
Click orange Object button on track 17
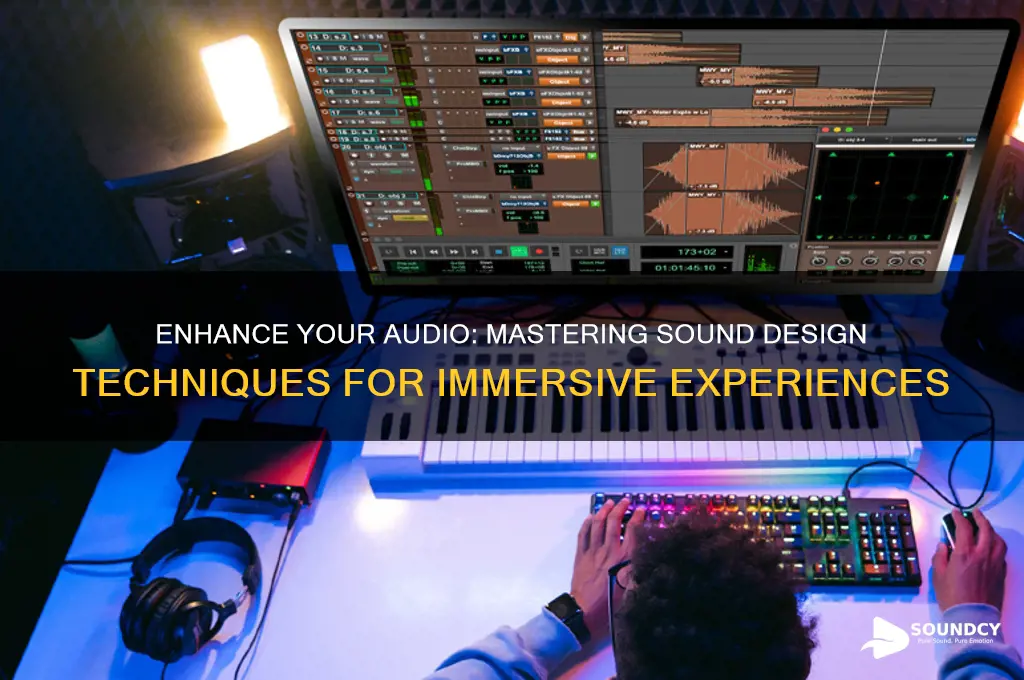564,123
